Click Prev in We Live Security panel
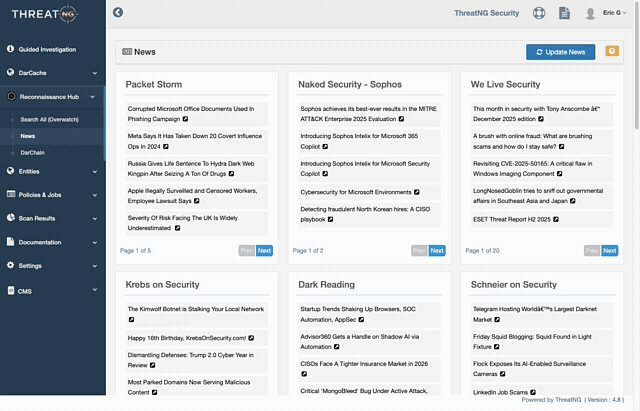 pyautogui.click(x=592, y=251)
